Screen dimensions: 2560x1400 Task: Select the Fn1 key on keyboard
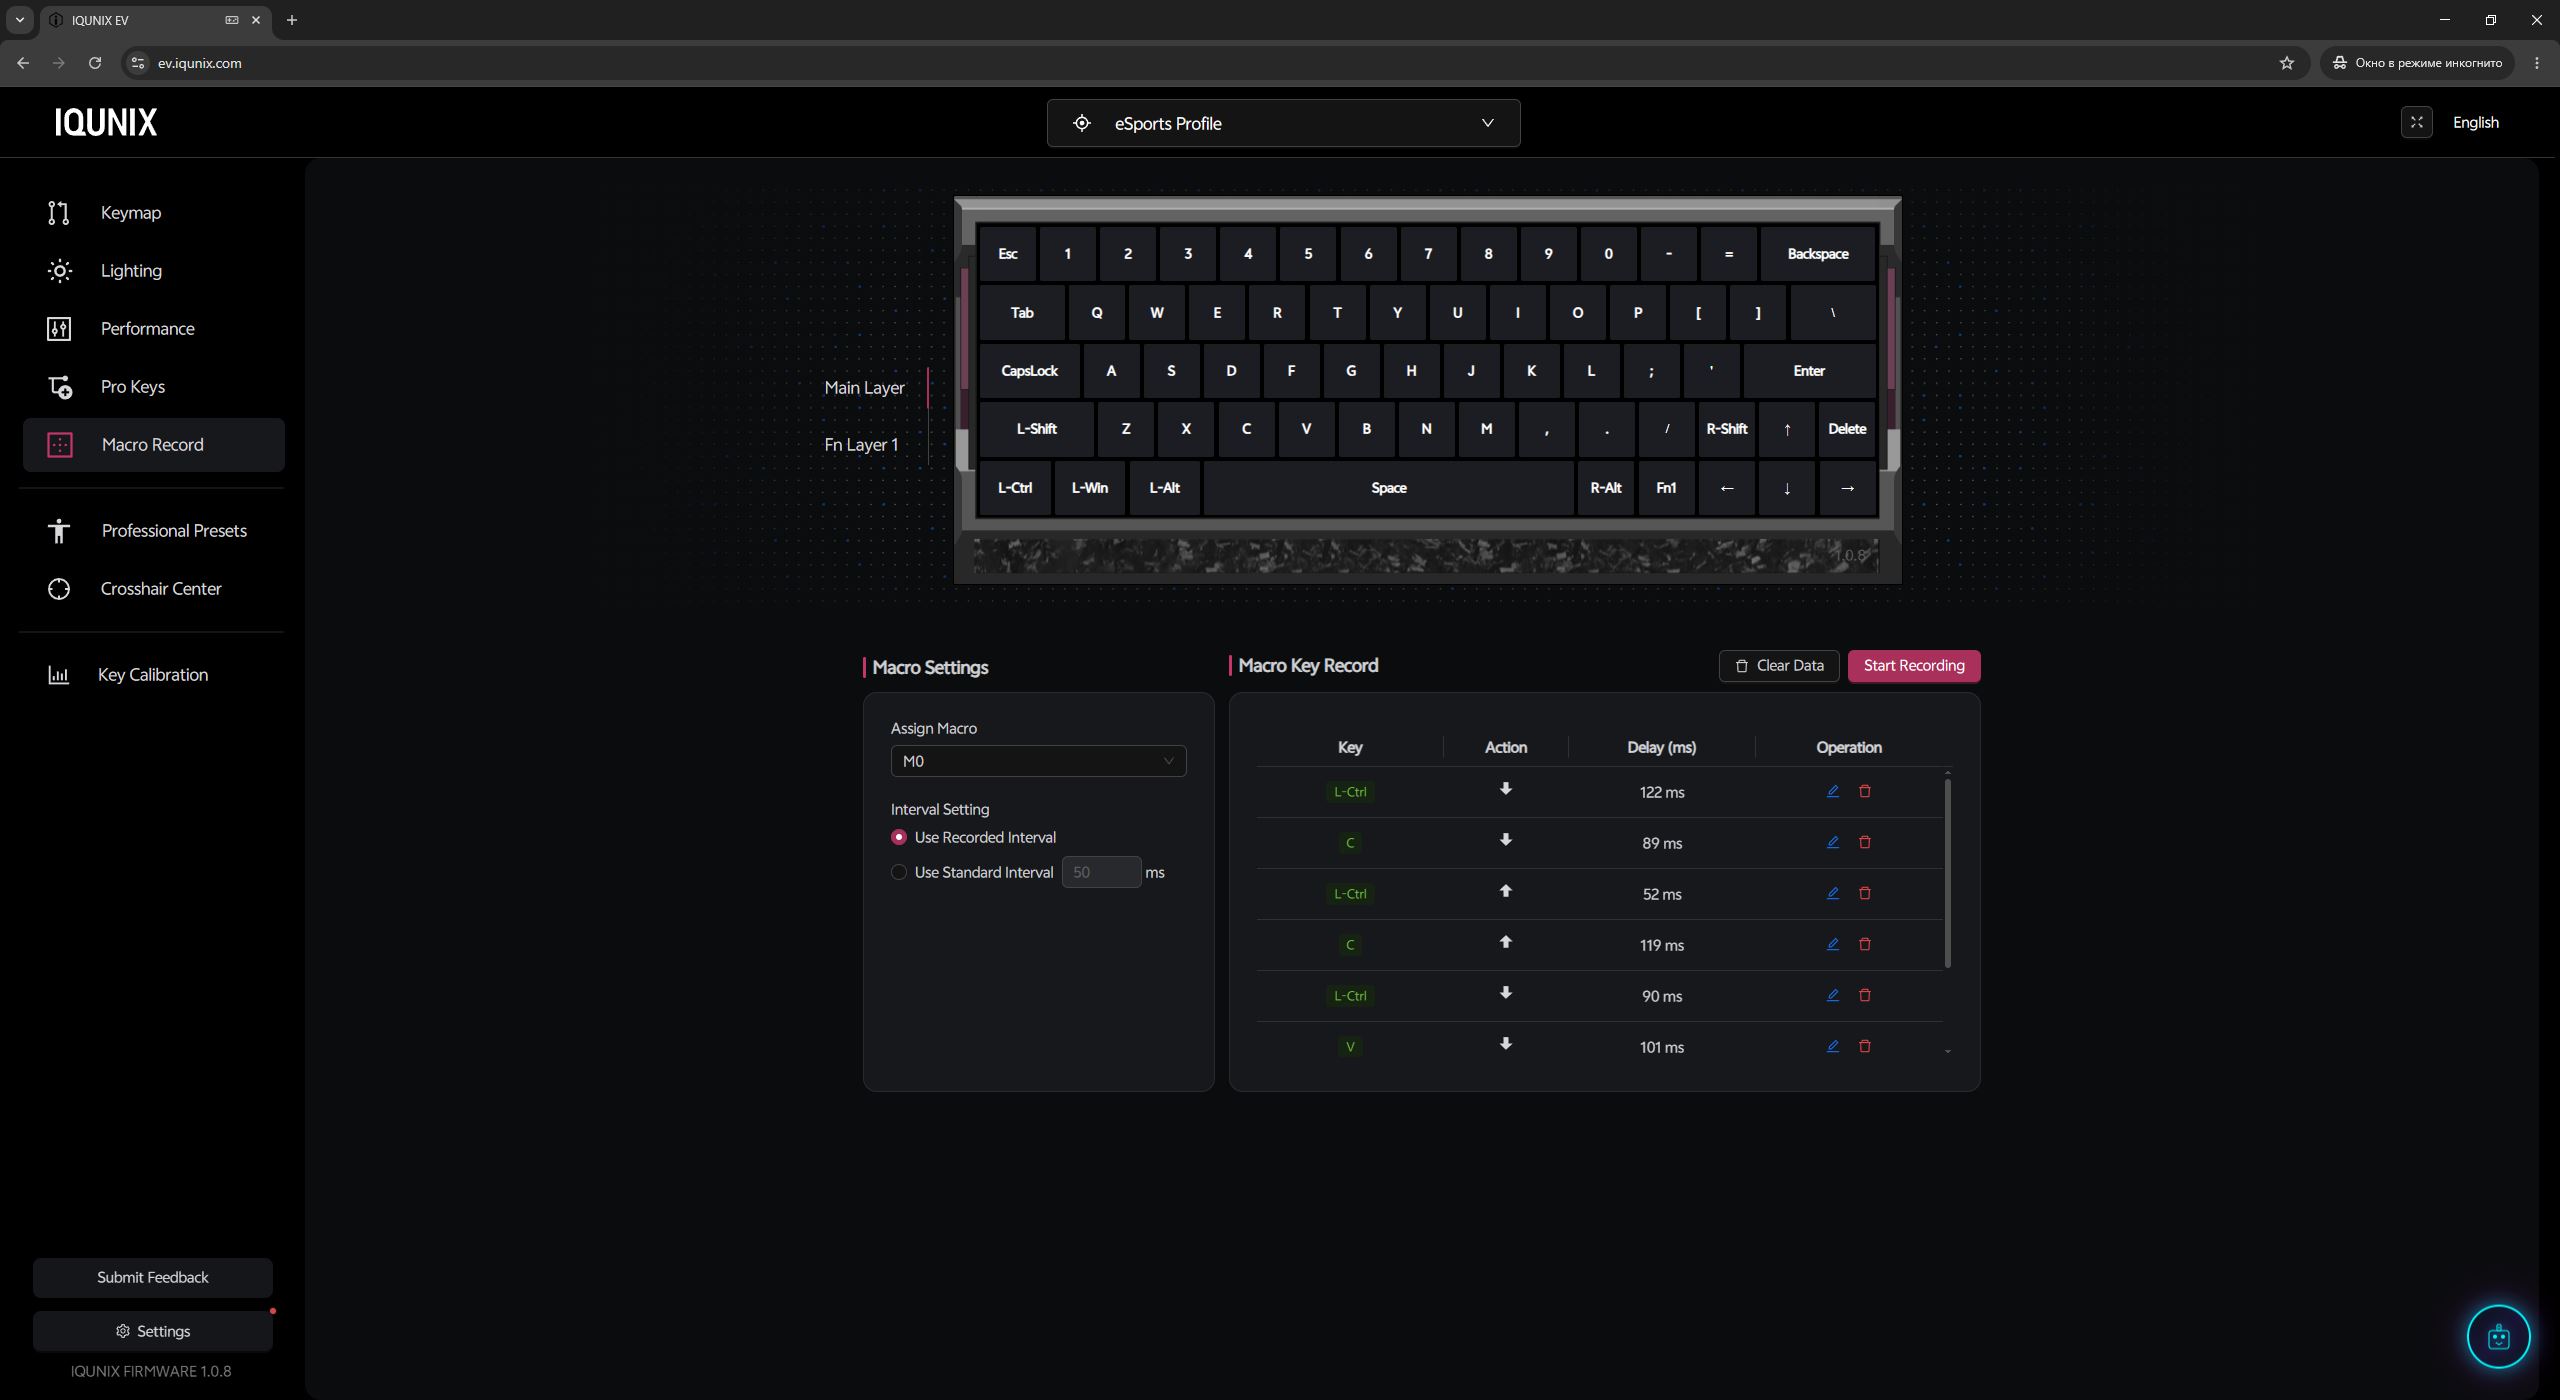click(1666, 488)
